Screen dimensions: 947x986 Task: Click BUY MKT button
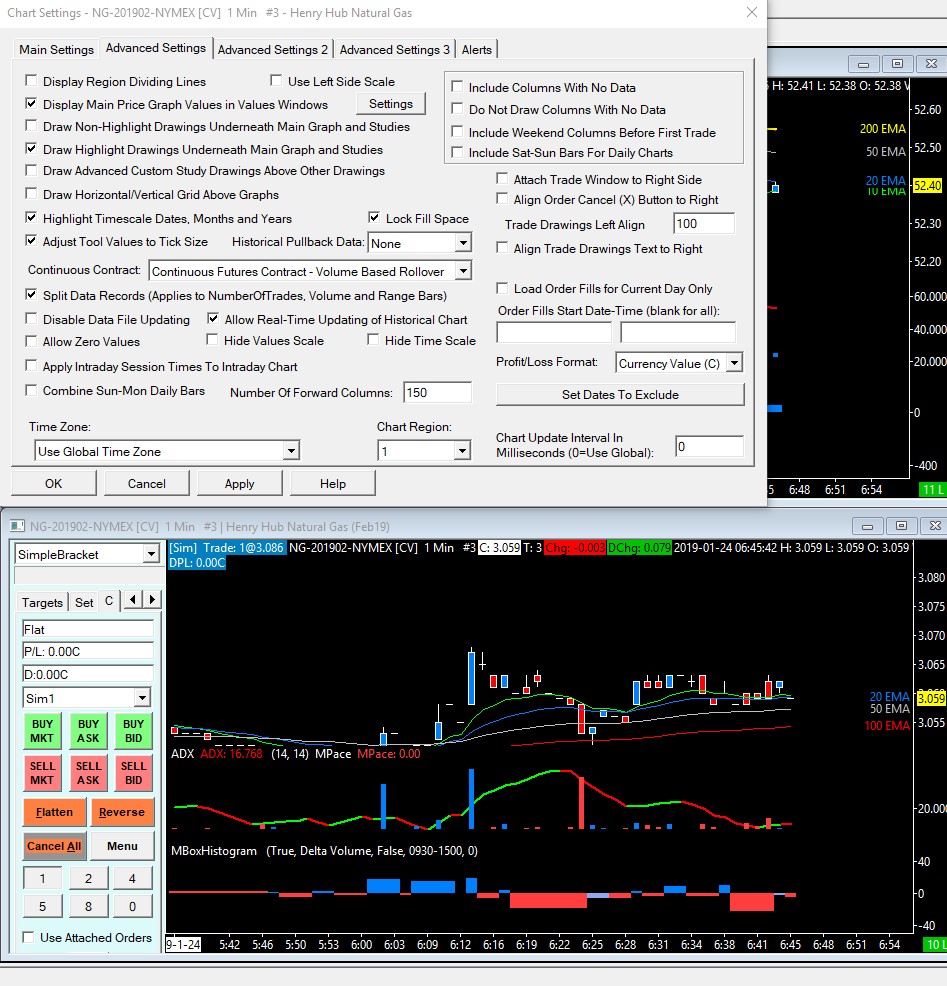42,731
